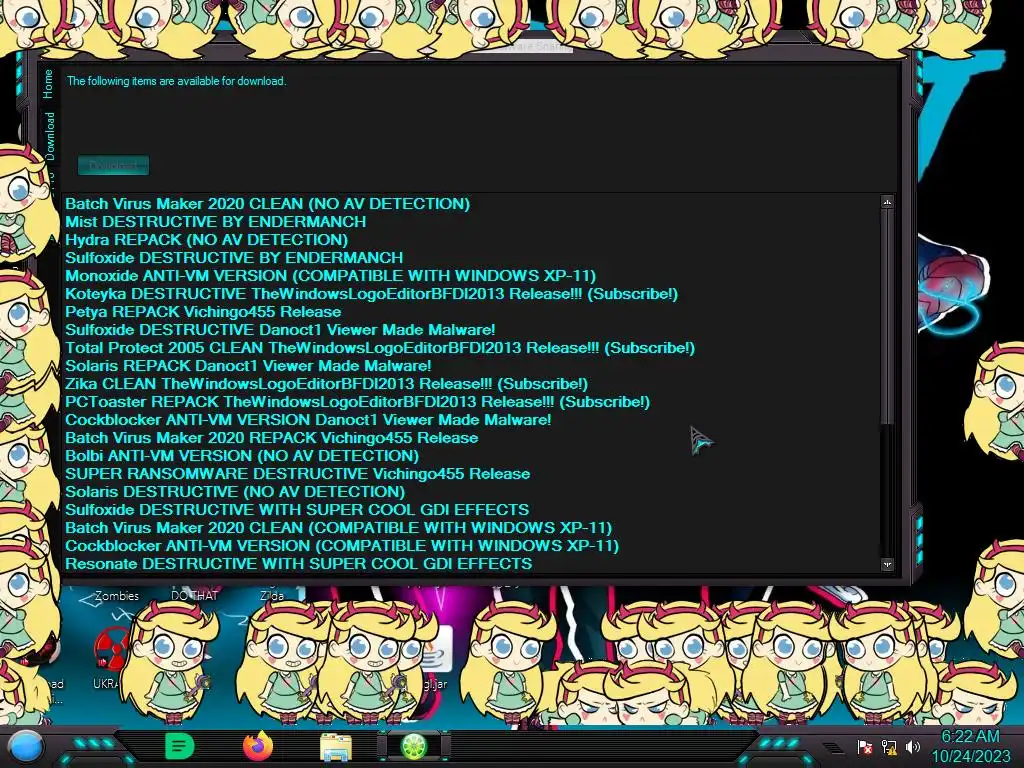Switch to the lime-icon running app on taskbar
This screenshot has width=1024, height=768.
(413, 746)
